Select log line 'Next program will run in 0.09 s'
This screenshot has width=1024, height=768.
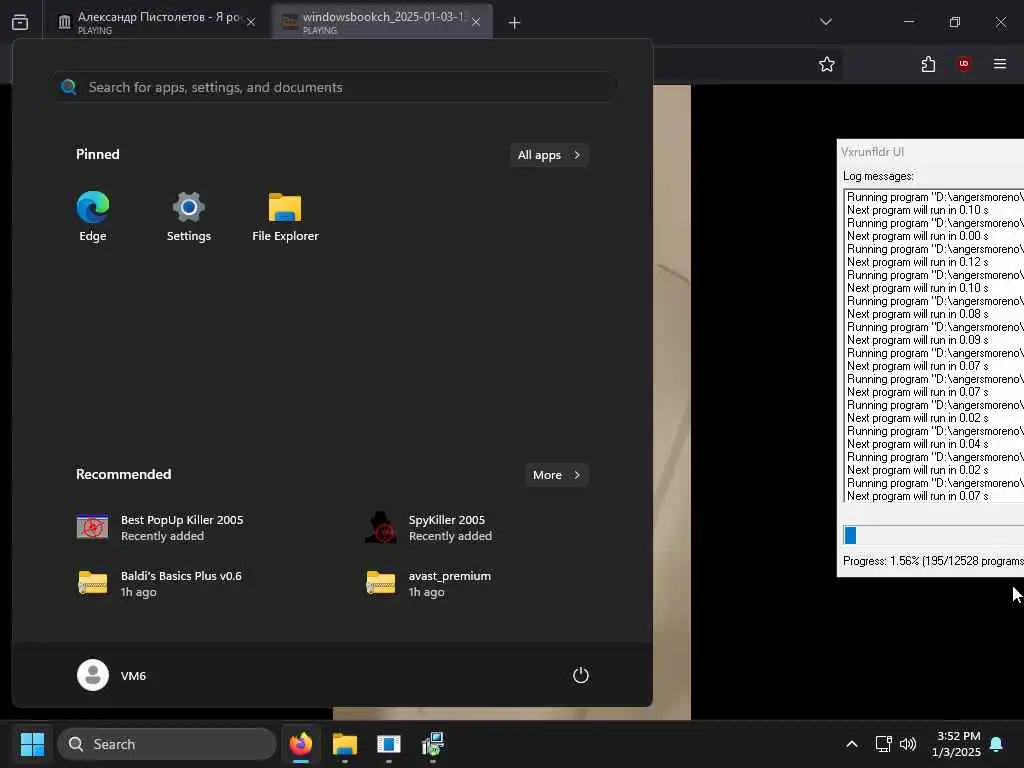coord(918,340)
